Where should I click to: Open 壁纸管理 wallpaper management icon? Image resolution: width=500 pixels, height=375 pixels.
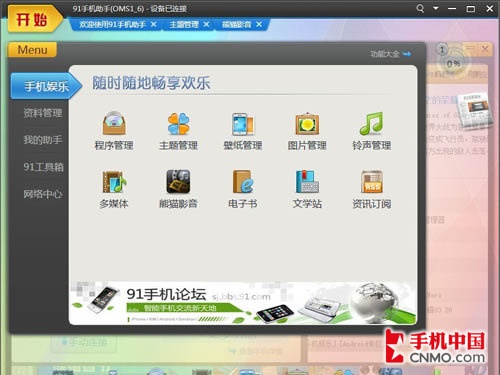coord(243,124)
